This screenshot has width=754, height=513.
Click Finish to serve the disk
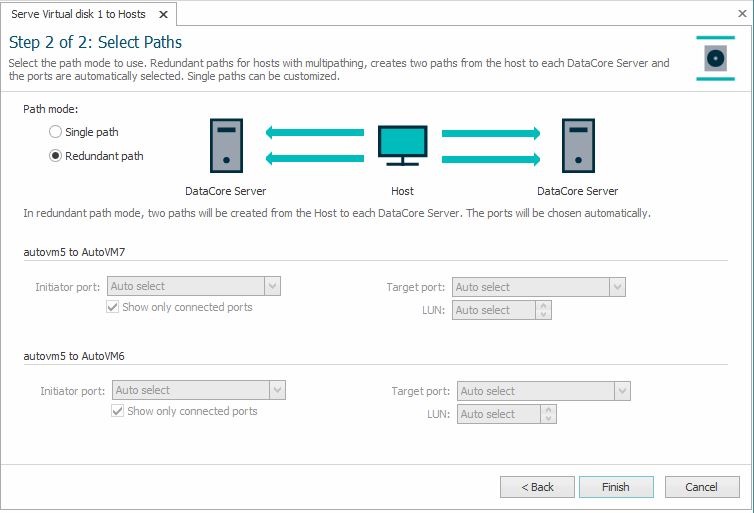[616, 487]
